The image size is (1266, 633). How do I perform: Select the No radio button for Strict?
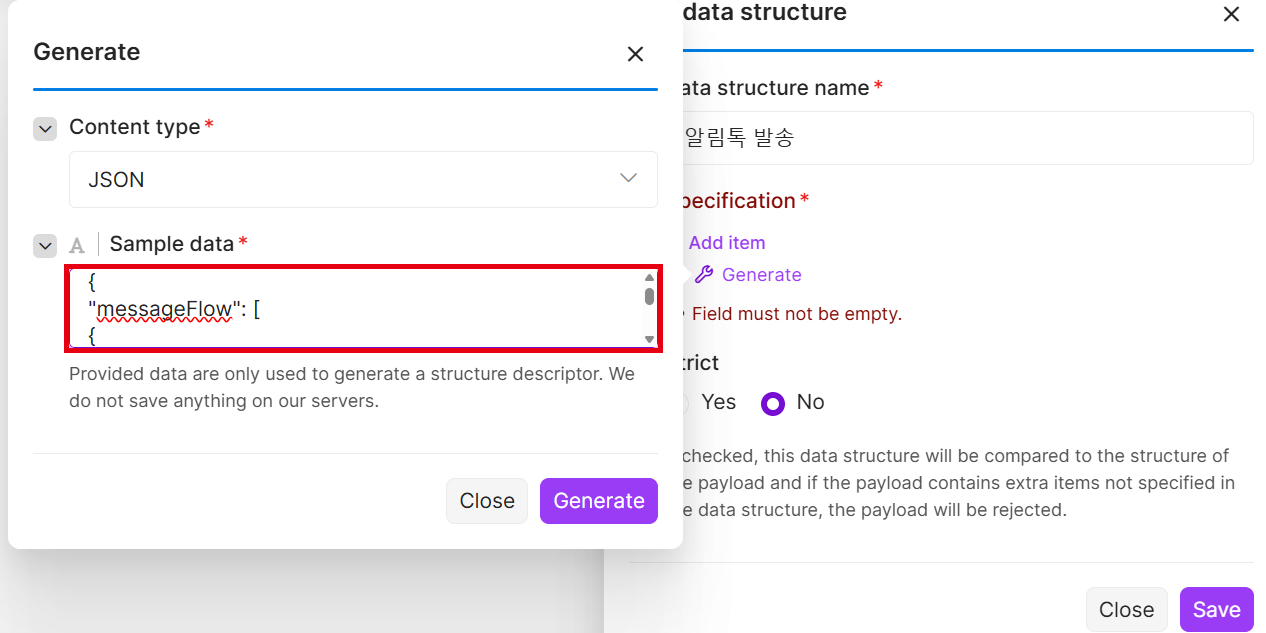[773, 403]
